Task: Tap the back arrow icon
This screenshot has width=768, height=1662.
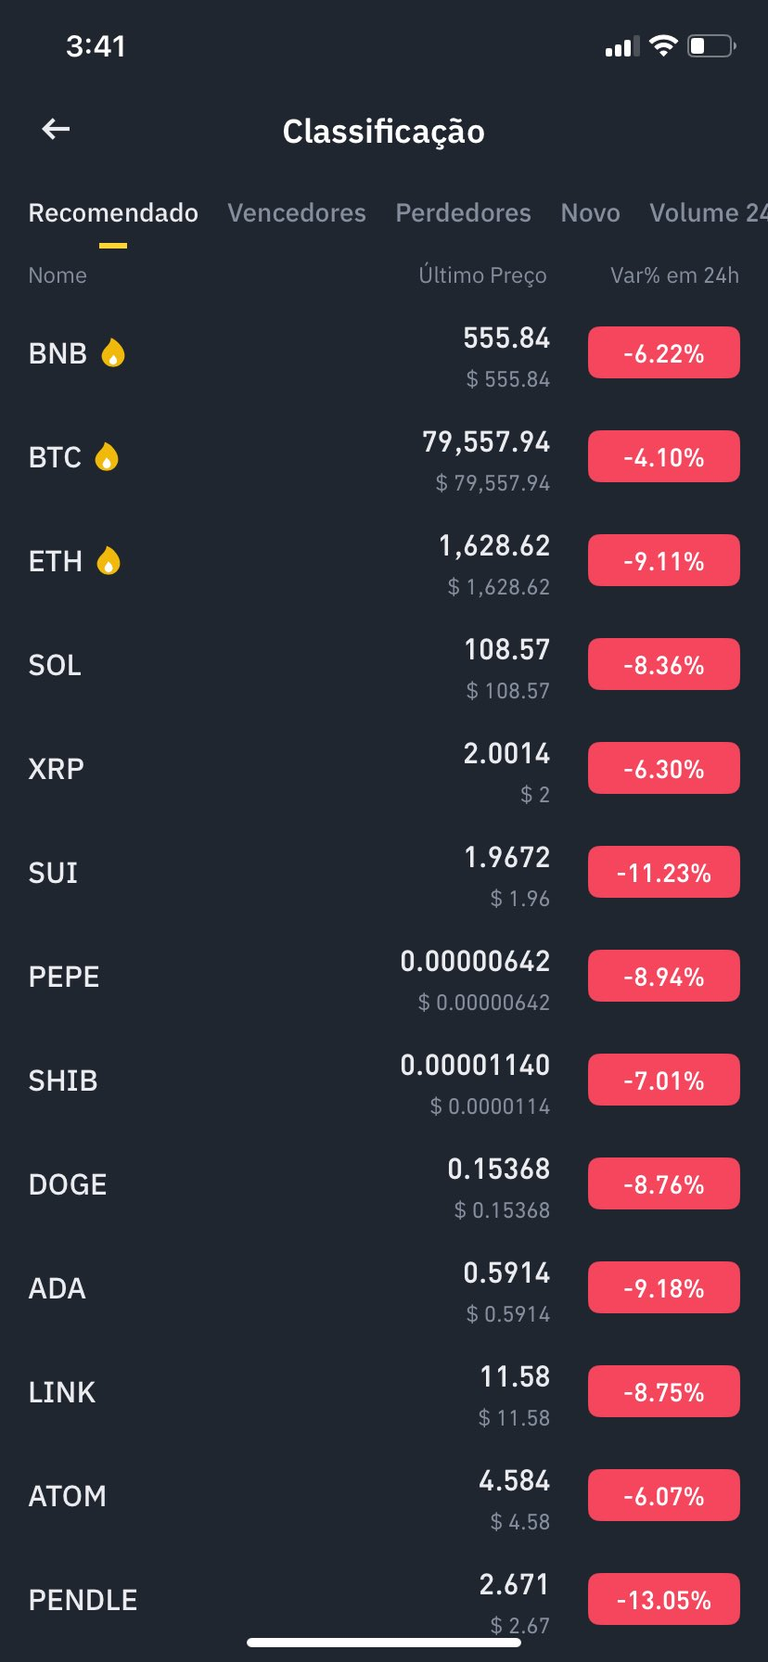Action: 56,129
